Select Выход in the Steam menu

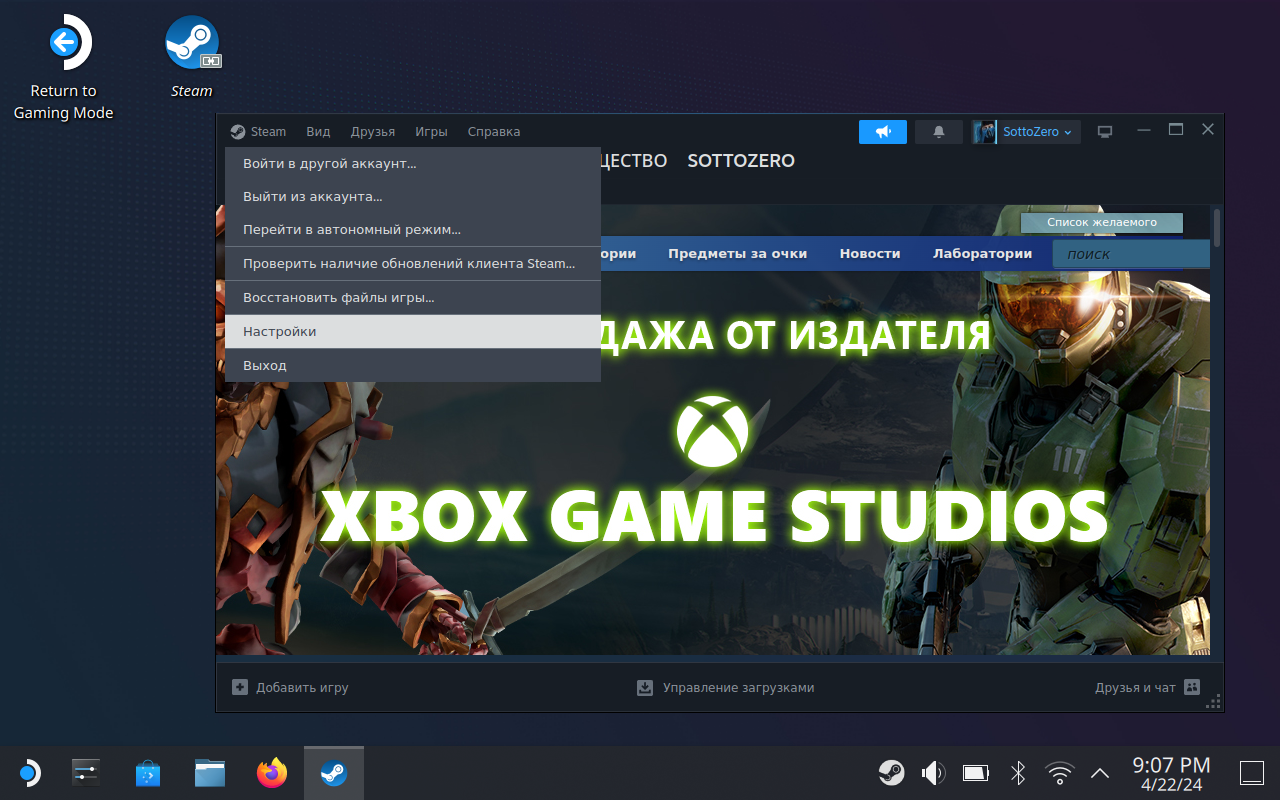point(413,366)
